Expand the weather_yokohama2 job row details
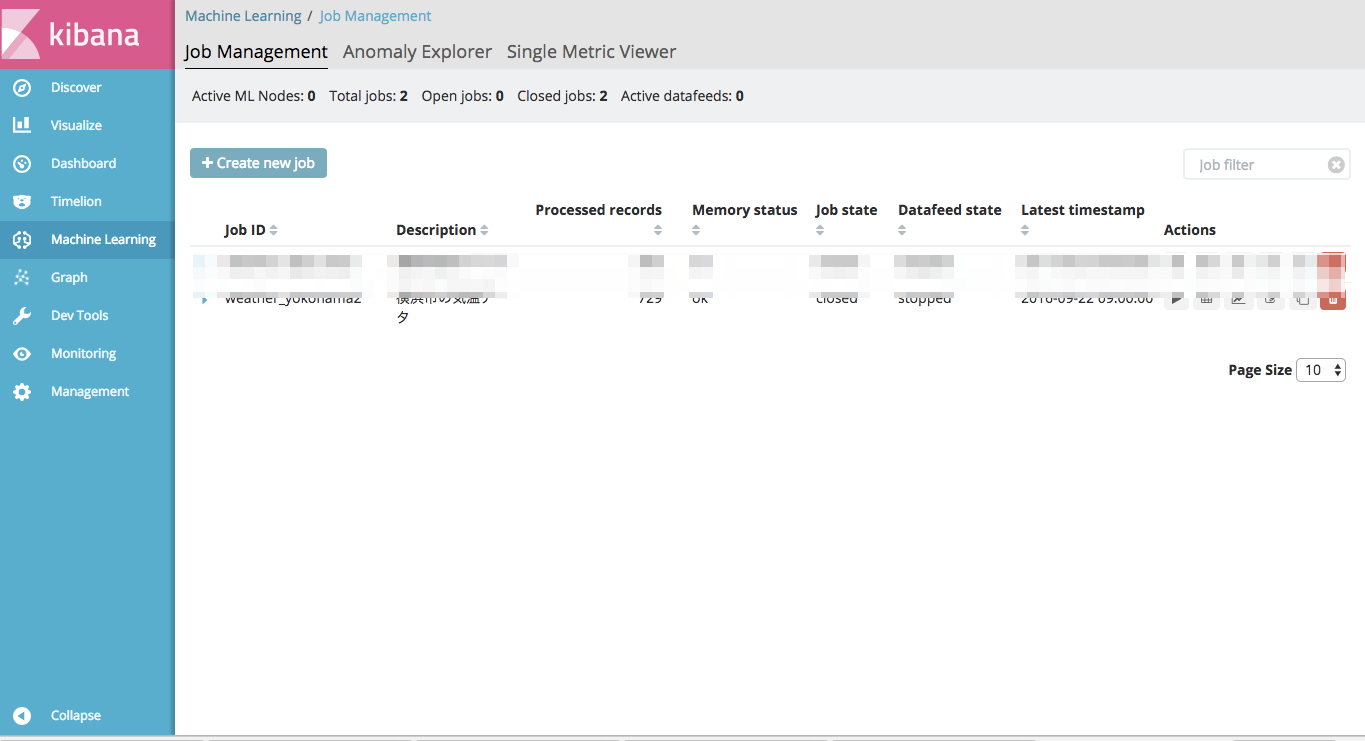This screenshot has width=1365, height=741. [x=205, y=300]
